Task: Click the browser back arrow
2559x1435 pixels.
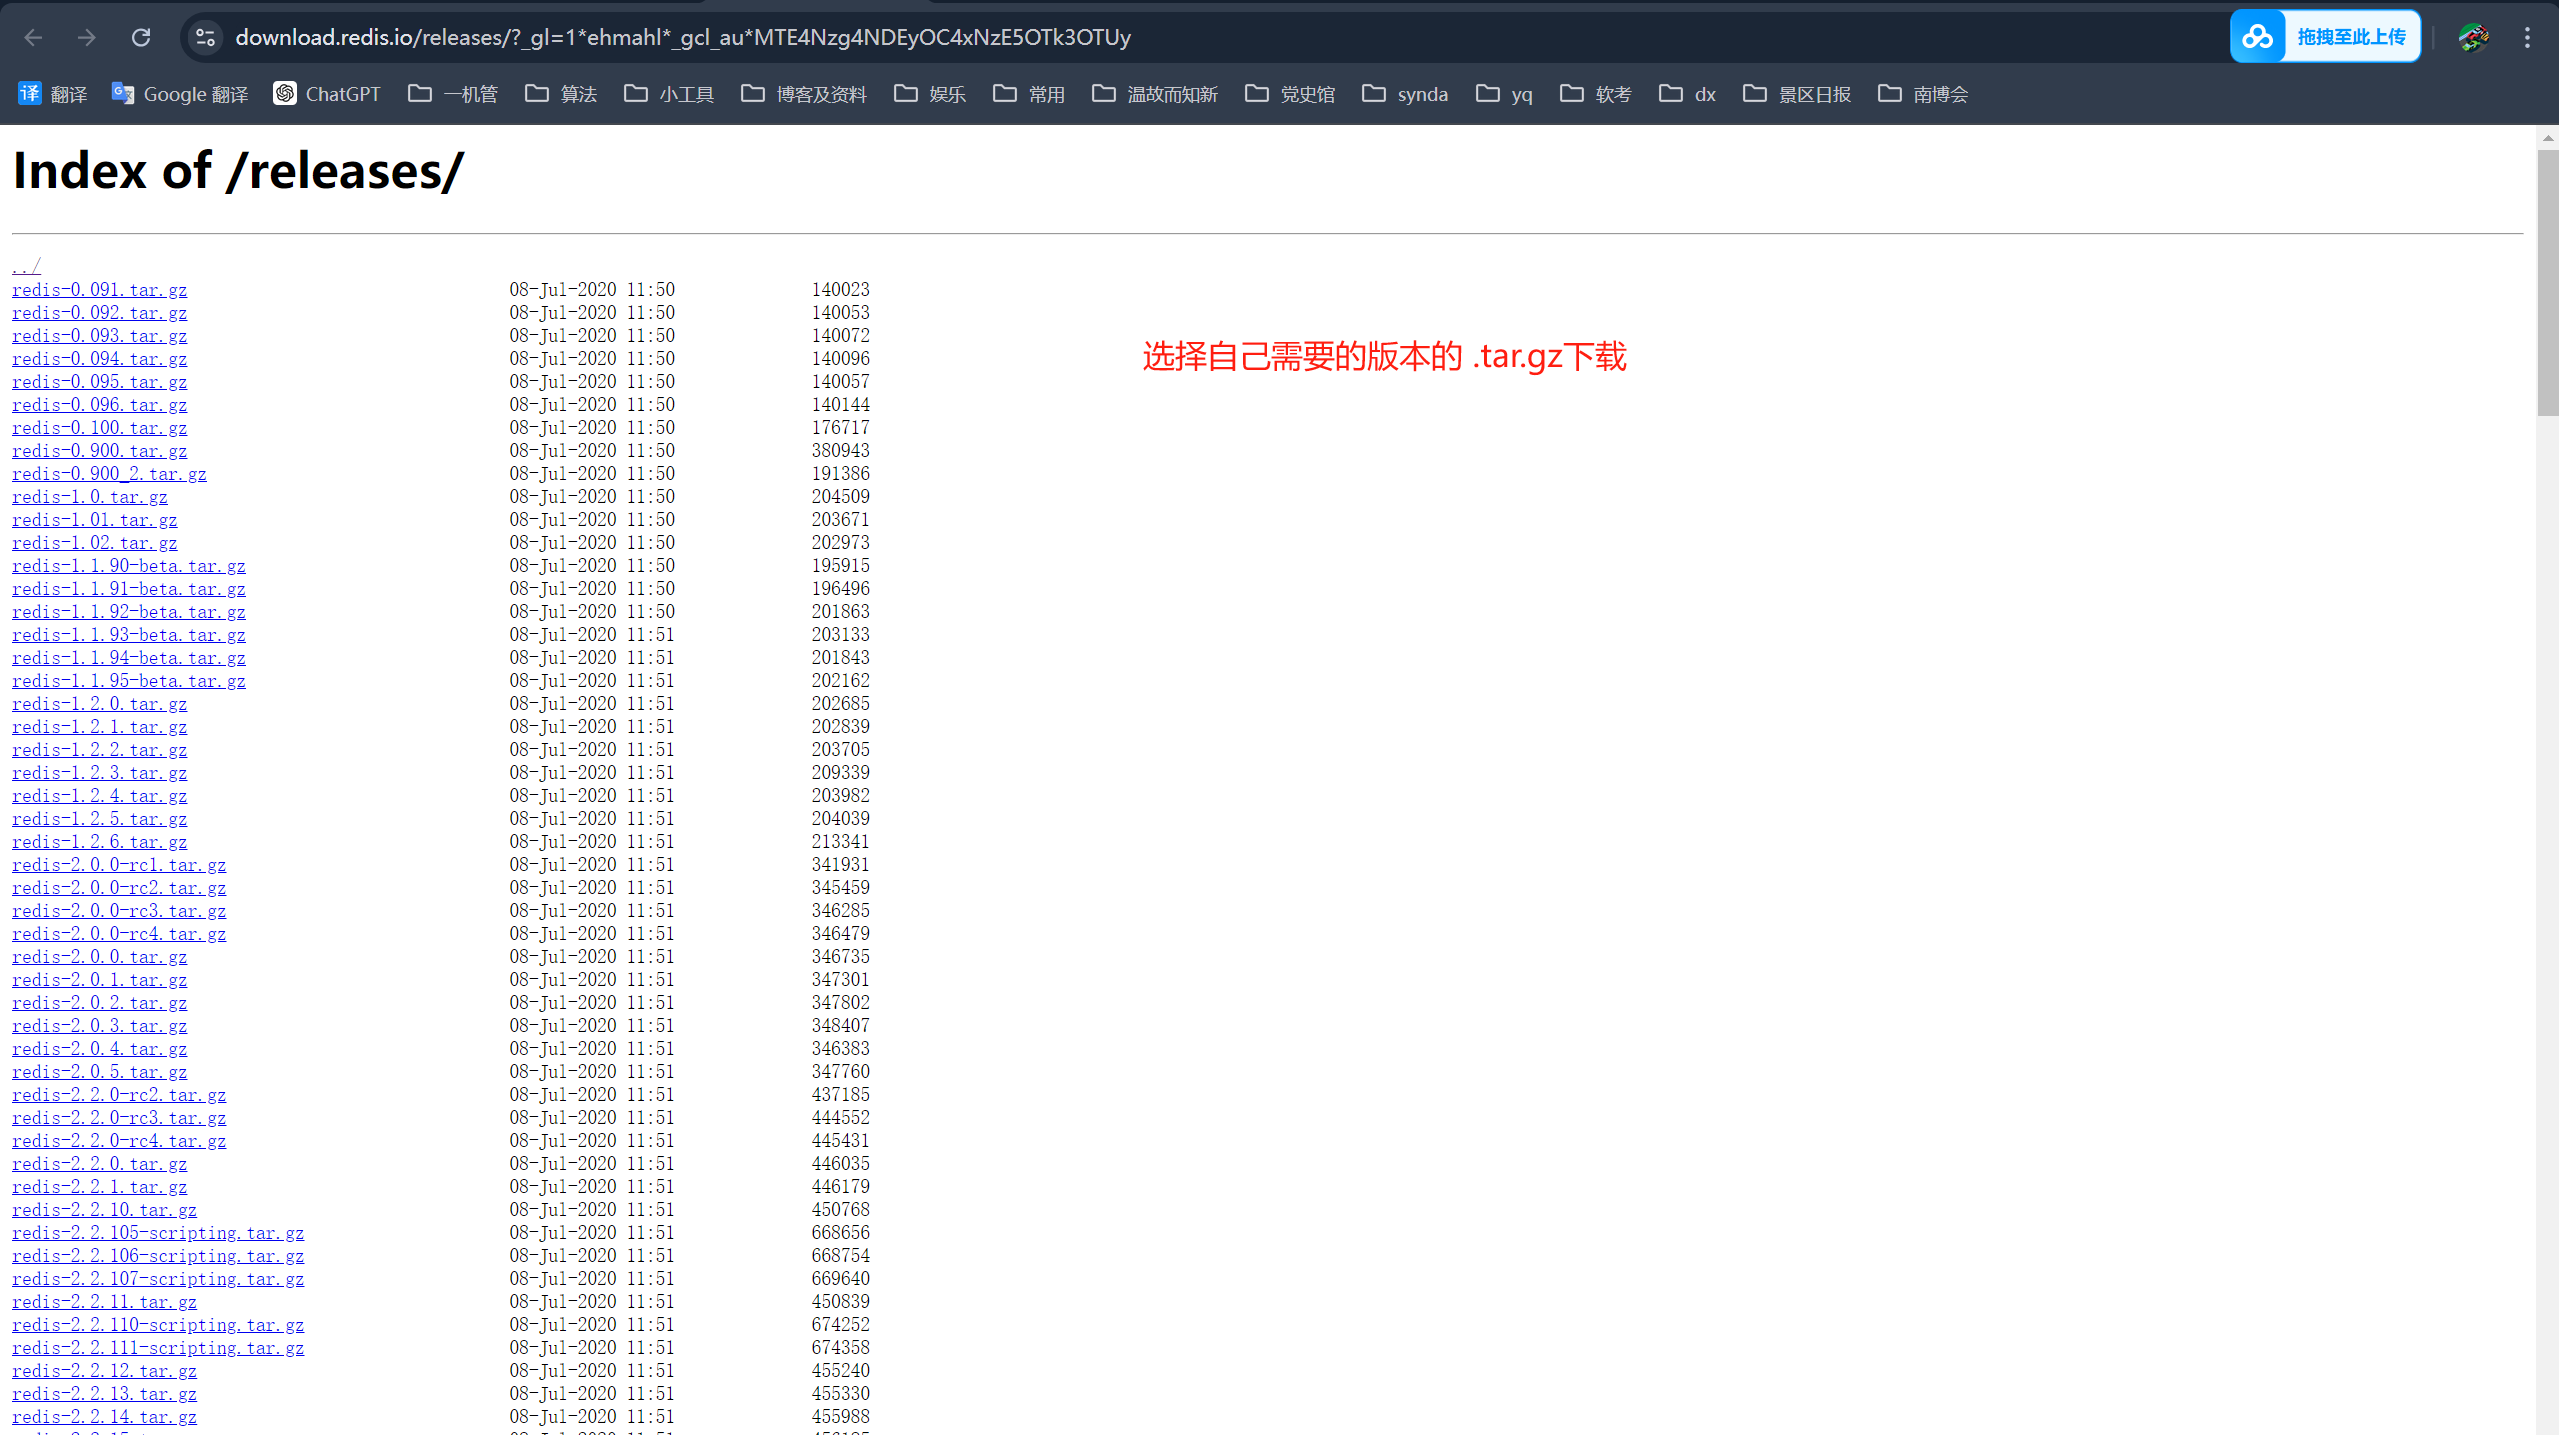Action: (x=33, y=37)
